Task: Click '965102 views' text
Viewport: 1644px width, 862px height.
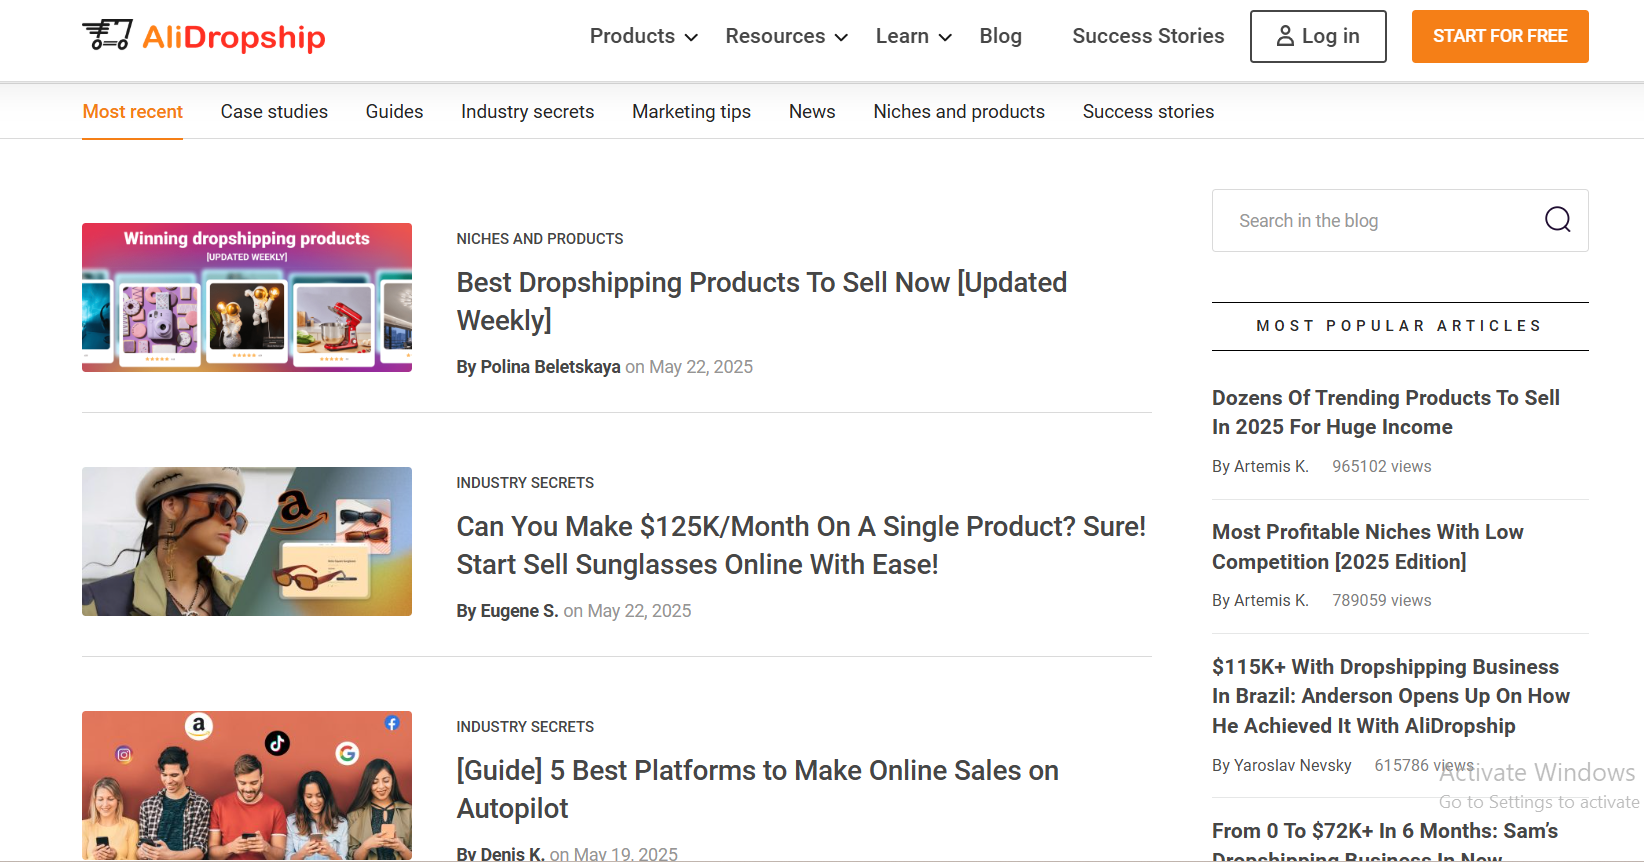Action: pos(1382,466)
